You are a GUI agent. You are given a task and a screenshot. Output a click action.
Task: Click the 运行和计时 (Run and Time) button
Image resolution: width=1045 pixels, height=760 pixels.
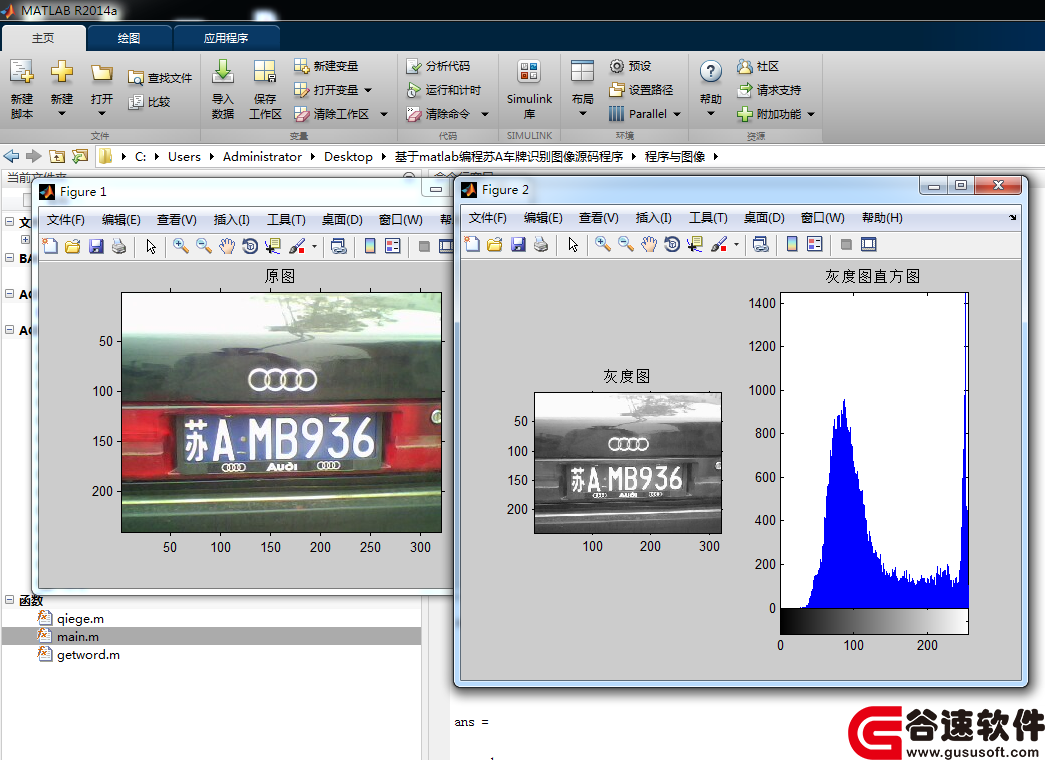[x=443, y=90]
